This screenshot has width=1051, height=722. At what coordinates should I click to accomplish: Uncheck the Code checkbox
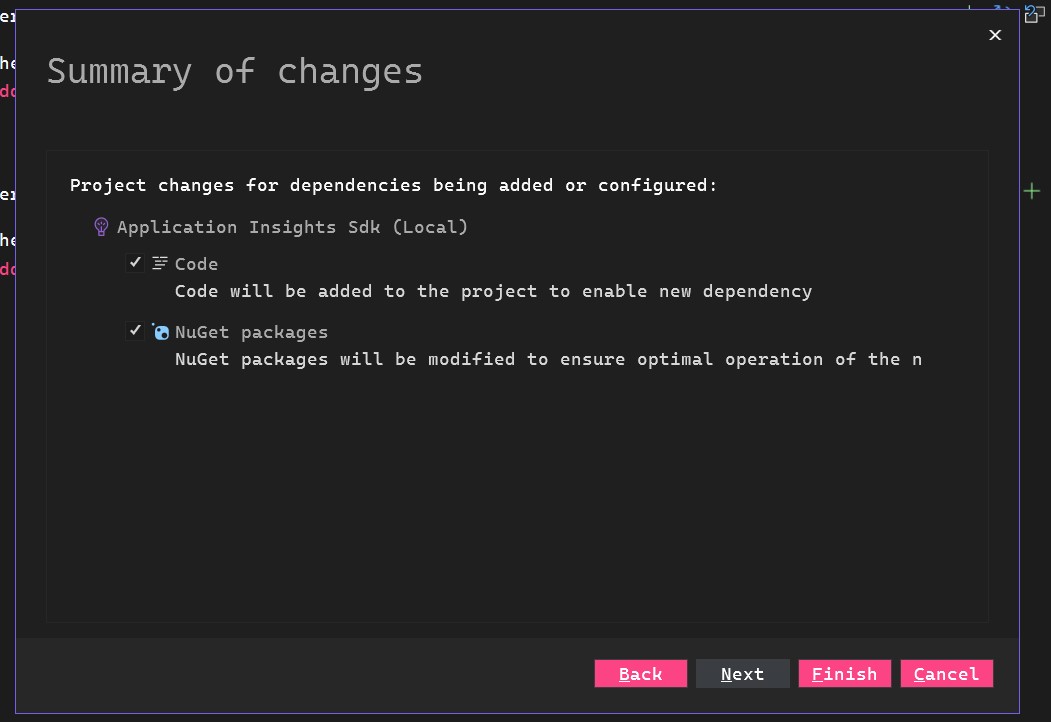[135, 263]
